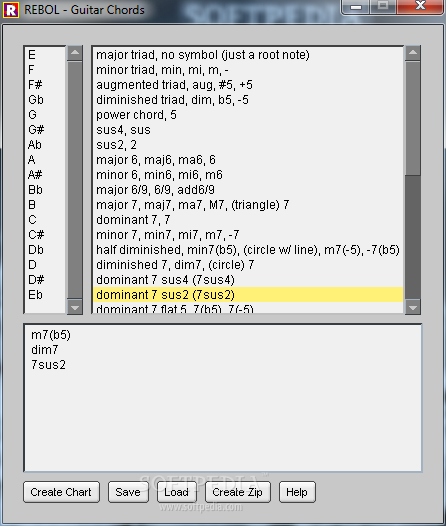446x526 pixels.
Task: Select half diminished, min7(b5) row
Action: click(x=248, y=250)
